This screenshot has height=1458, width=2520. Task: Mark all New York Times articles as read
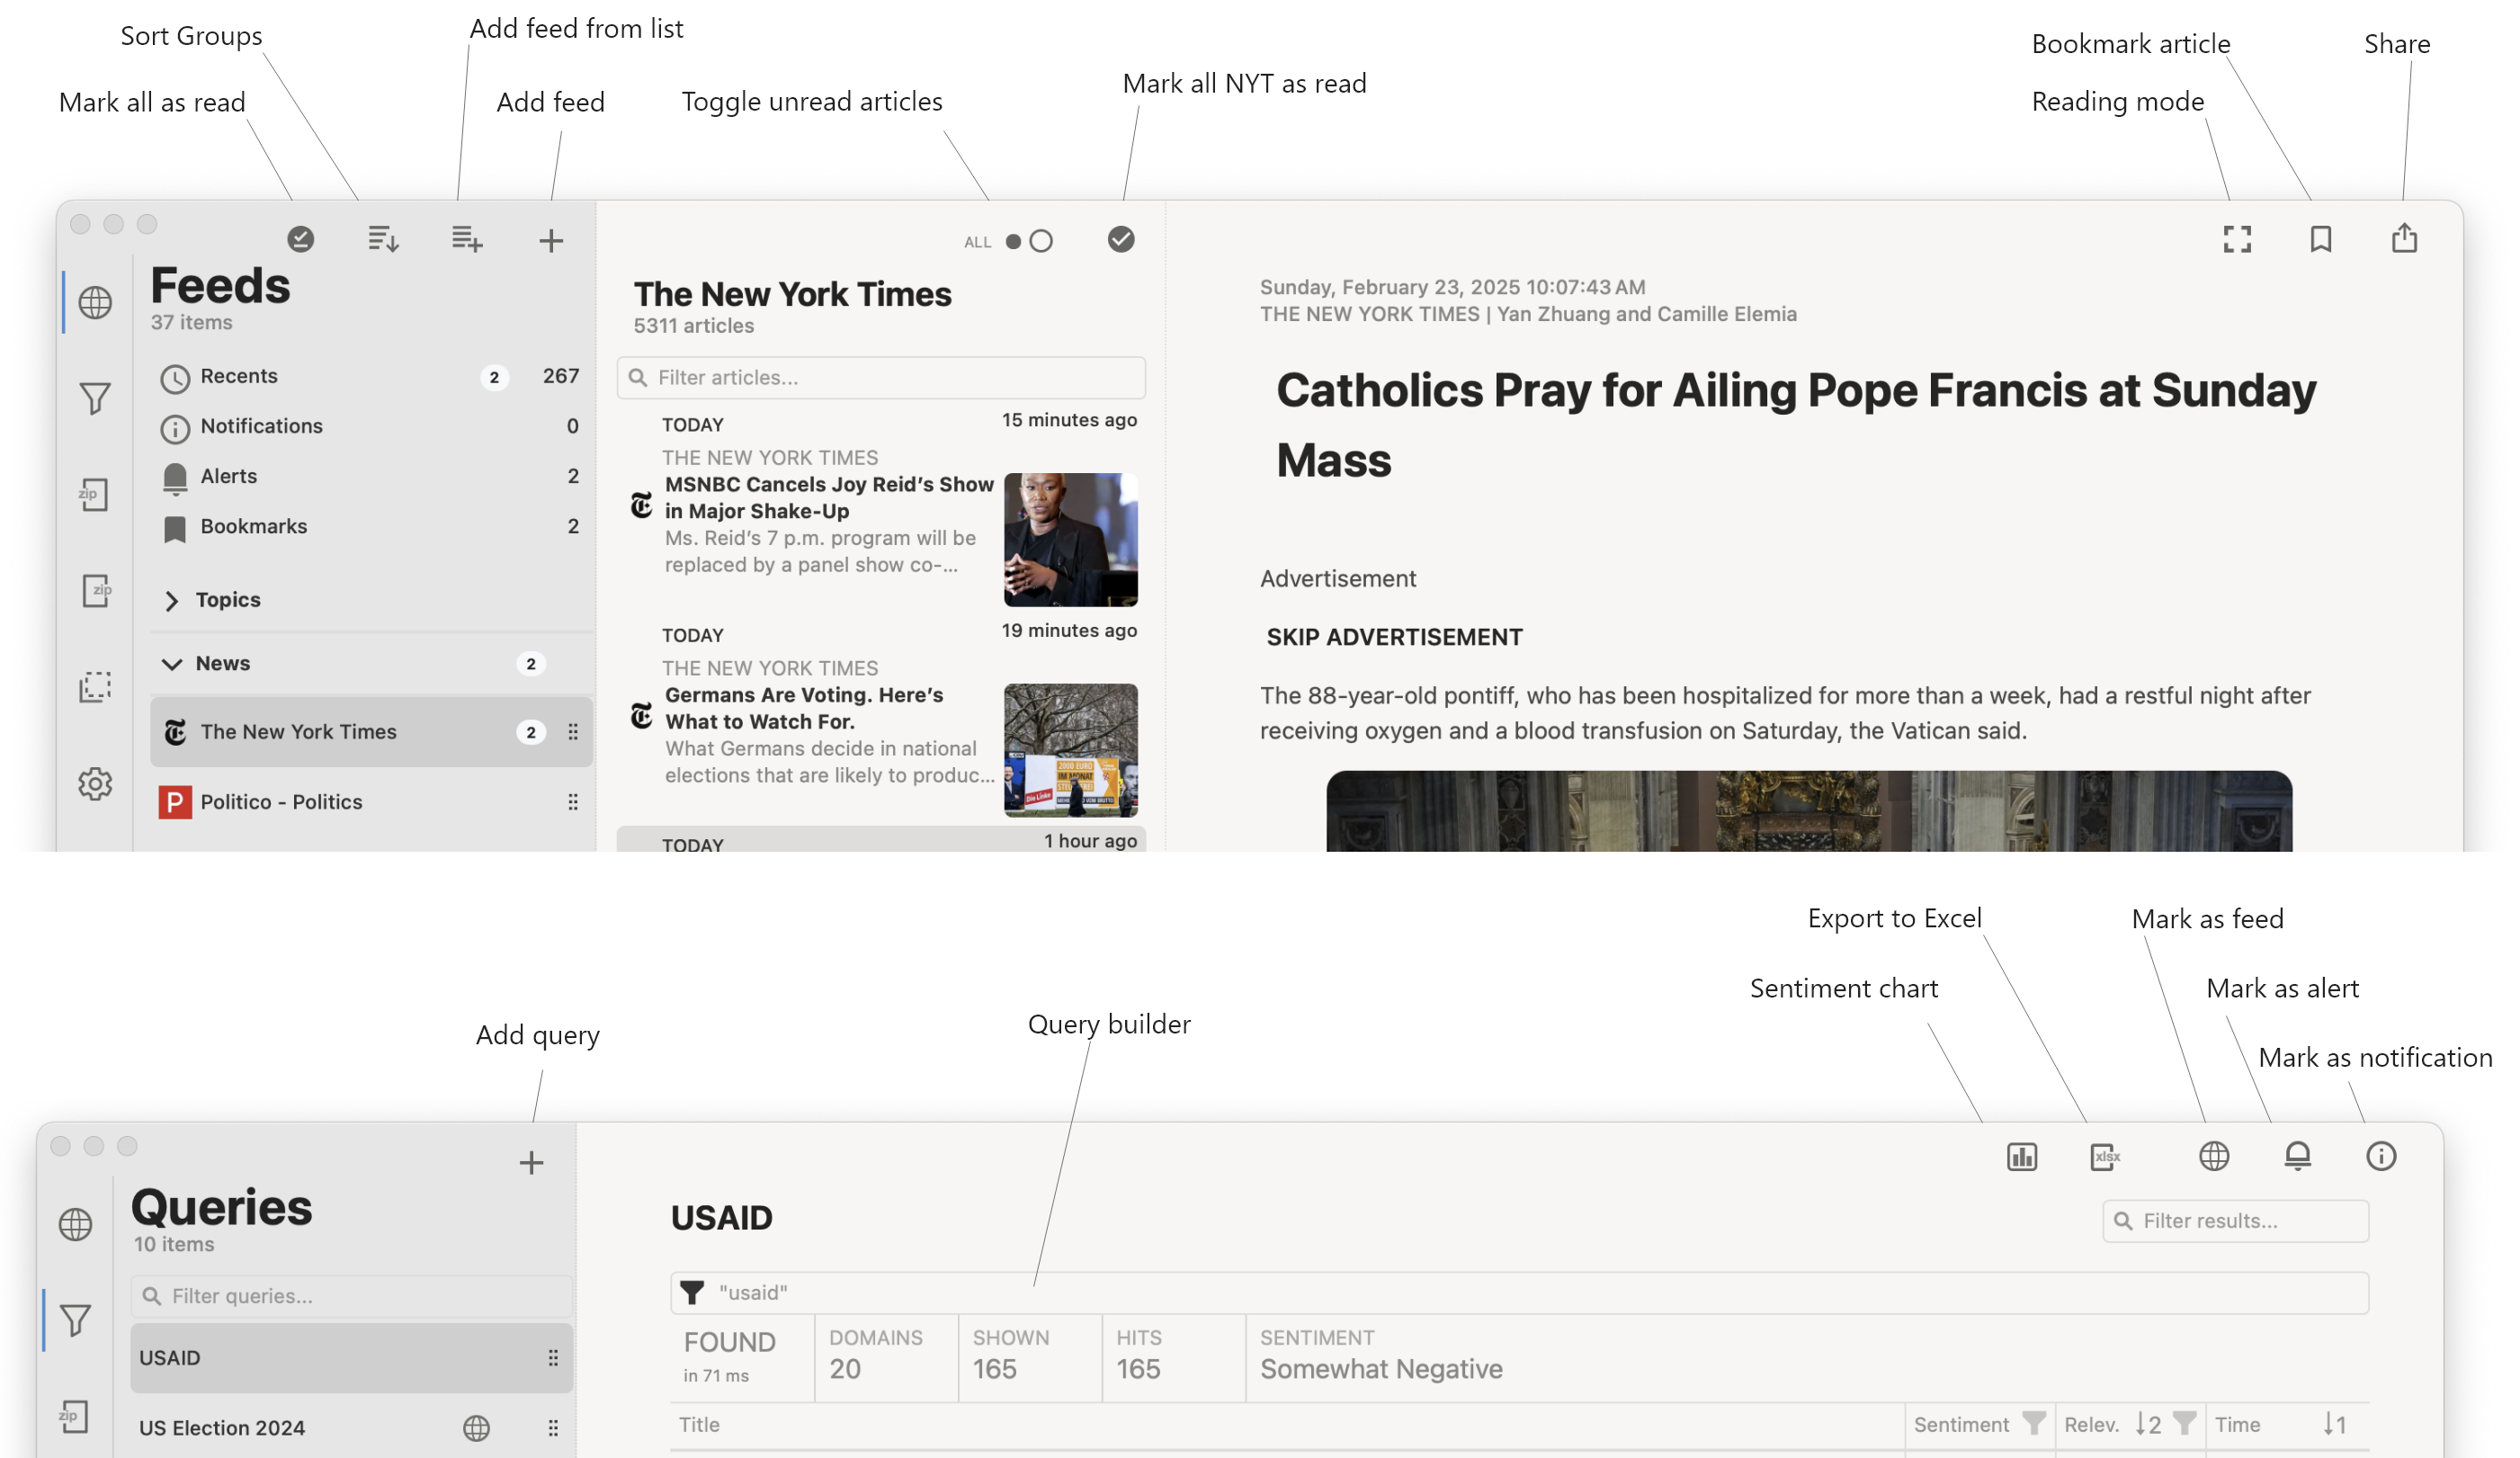1121,239
